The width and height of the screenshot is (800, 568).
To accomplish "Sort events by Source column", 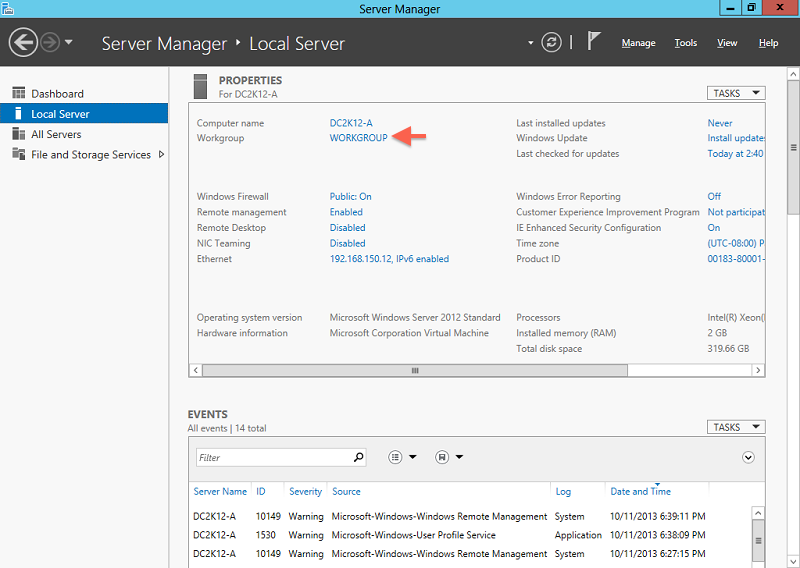I will tap(346, 491).
